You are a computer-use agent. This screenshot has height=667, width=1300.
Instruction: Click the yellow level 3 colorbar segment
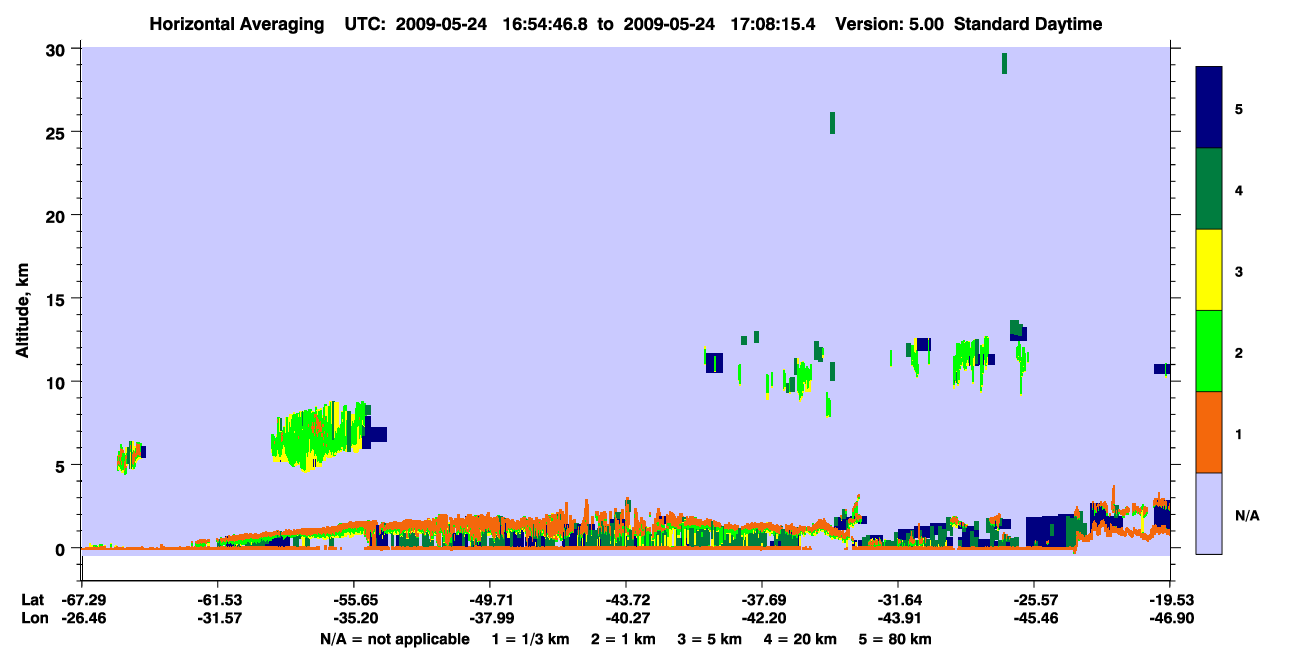pos(1209,270)
